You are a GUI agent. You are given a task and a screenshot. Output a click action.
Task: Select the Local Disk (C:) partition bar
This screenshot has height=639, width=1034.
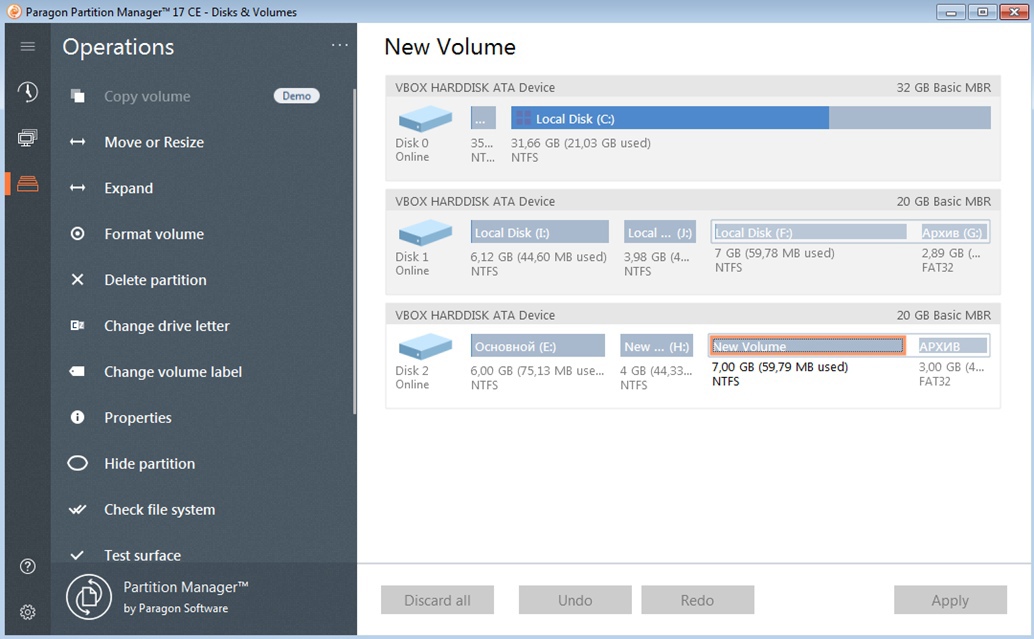(x=750, y=118)
